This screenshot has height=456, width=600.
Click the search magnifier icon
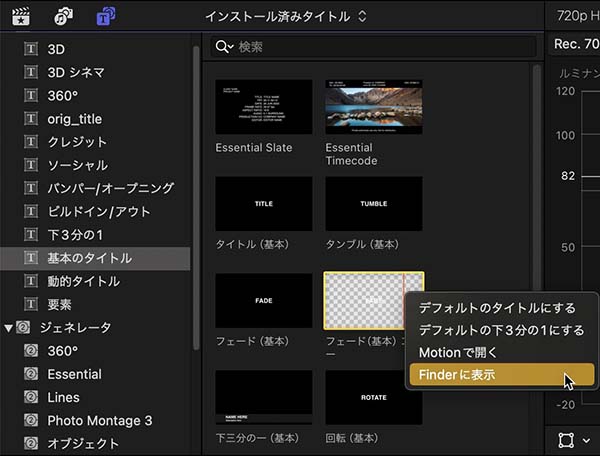click(x=224, y=47)
